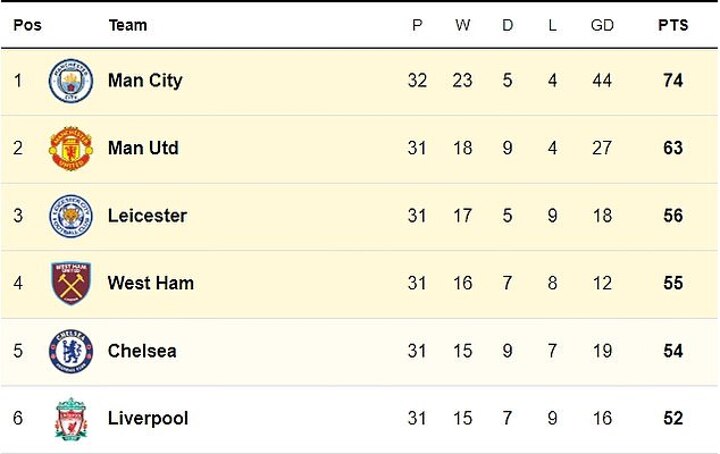Select the Chelsea team name
The width and height of the screenshot is (720, 454).
click(x=142, y=351)
